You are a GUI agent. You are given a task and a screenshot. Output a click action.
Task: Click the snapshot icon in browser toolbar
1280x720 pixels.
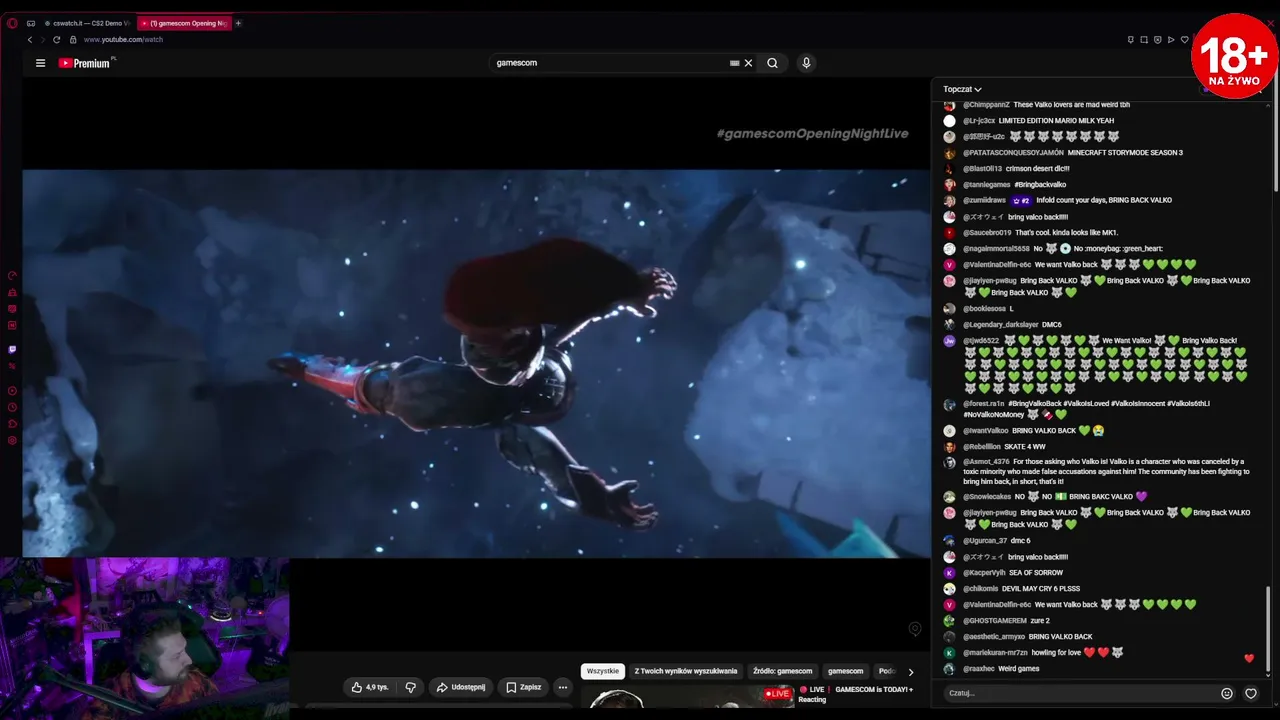coord(1144,40)
